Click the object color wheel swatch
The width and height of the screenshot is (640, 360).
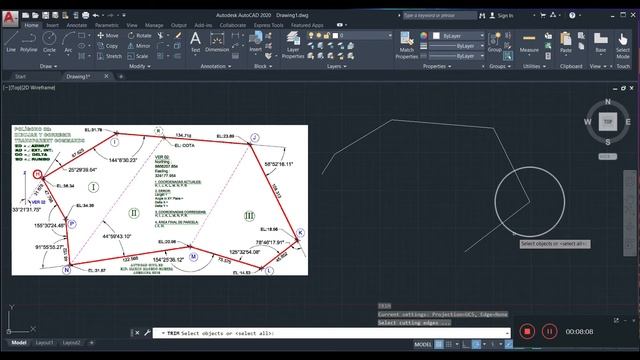point(424,36)
